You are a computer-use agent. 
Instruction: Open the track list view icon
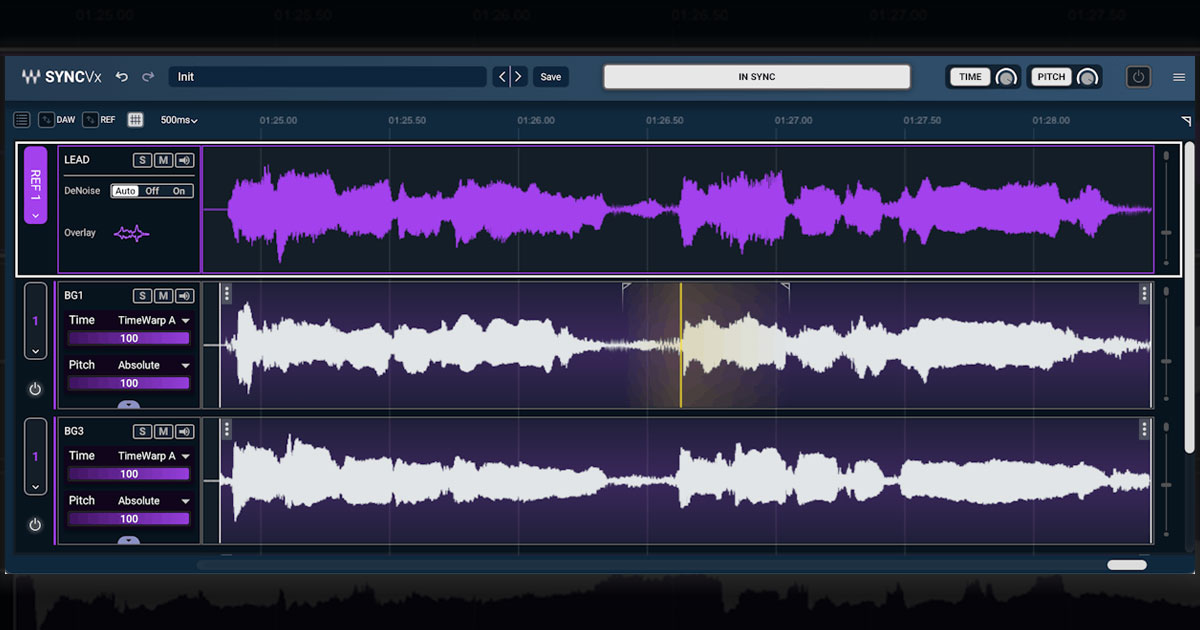pos(21,120)
